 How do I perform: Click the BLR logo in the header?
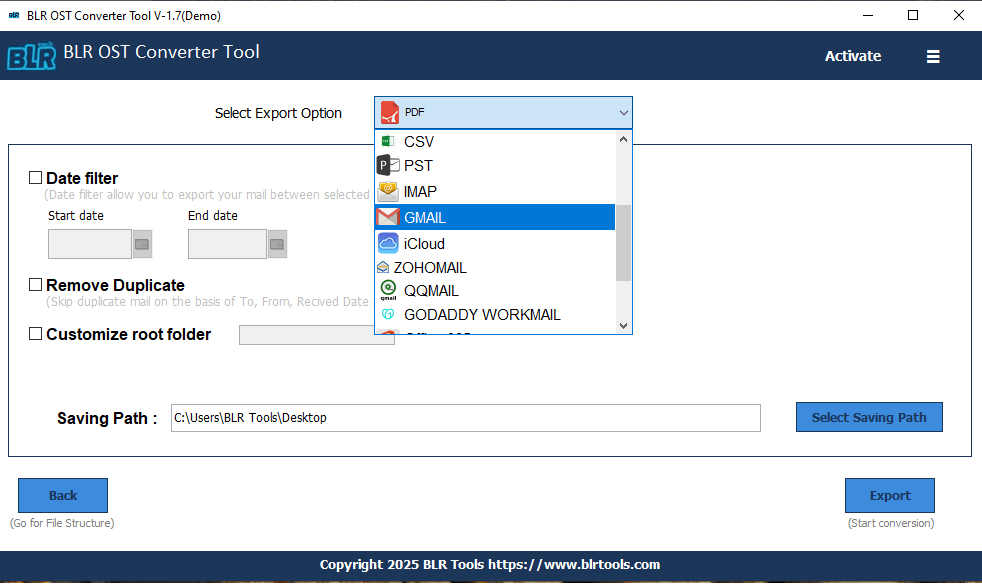click(x=31, y=56)
